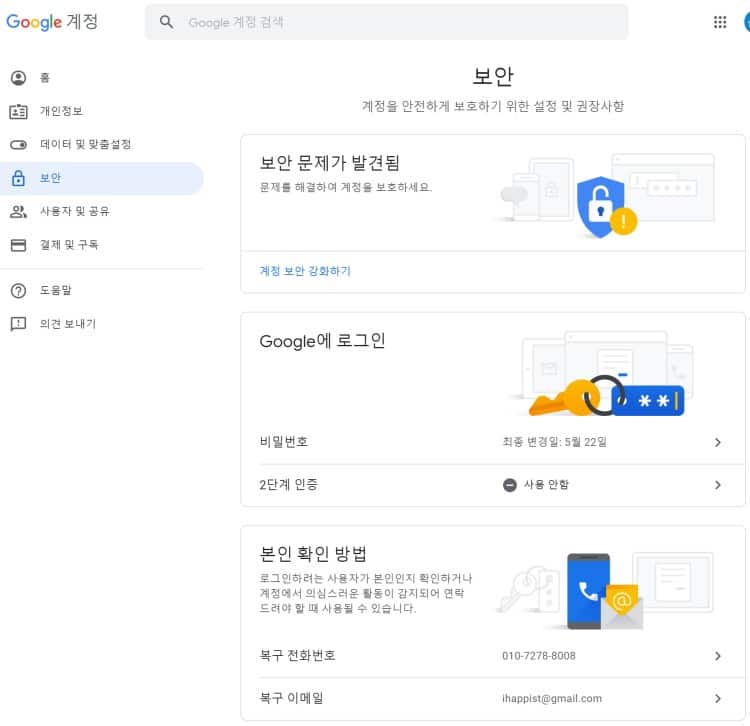Click the 결제 및 구독 card icon
Viewport: 750px width, 726px height.
point(18,244)
